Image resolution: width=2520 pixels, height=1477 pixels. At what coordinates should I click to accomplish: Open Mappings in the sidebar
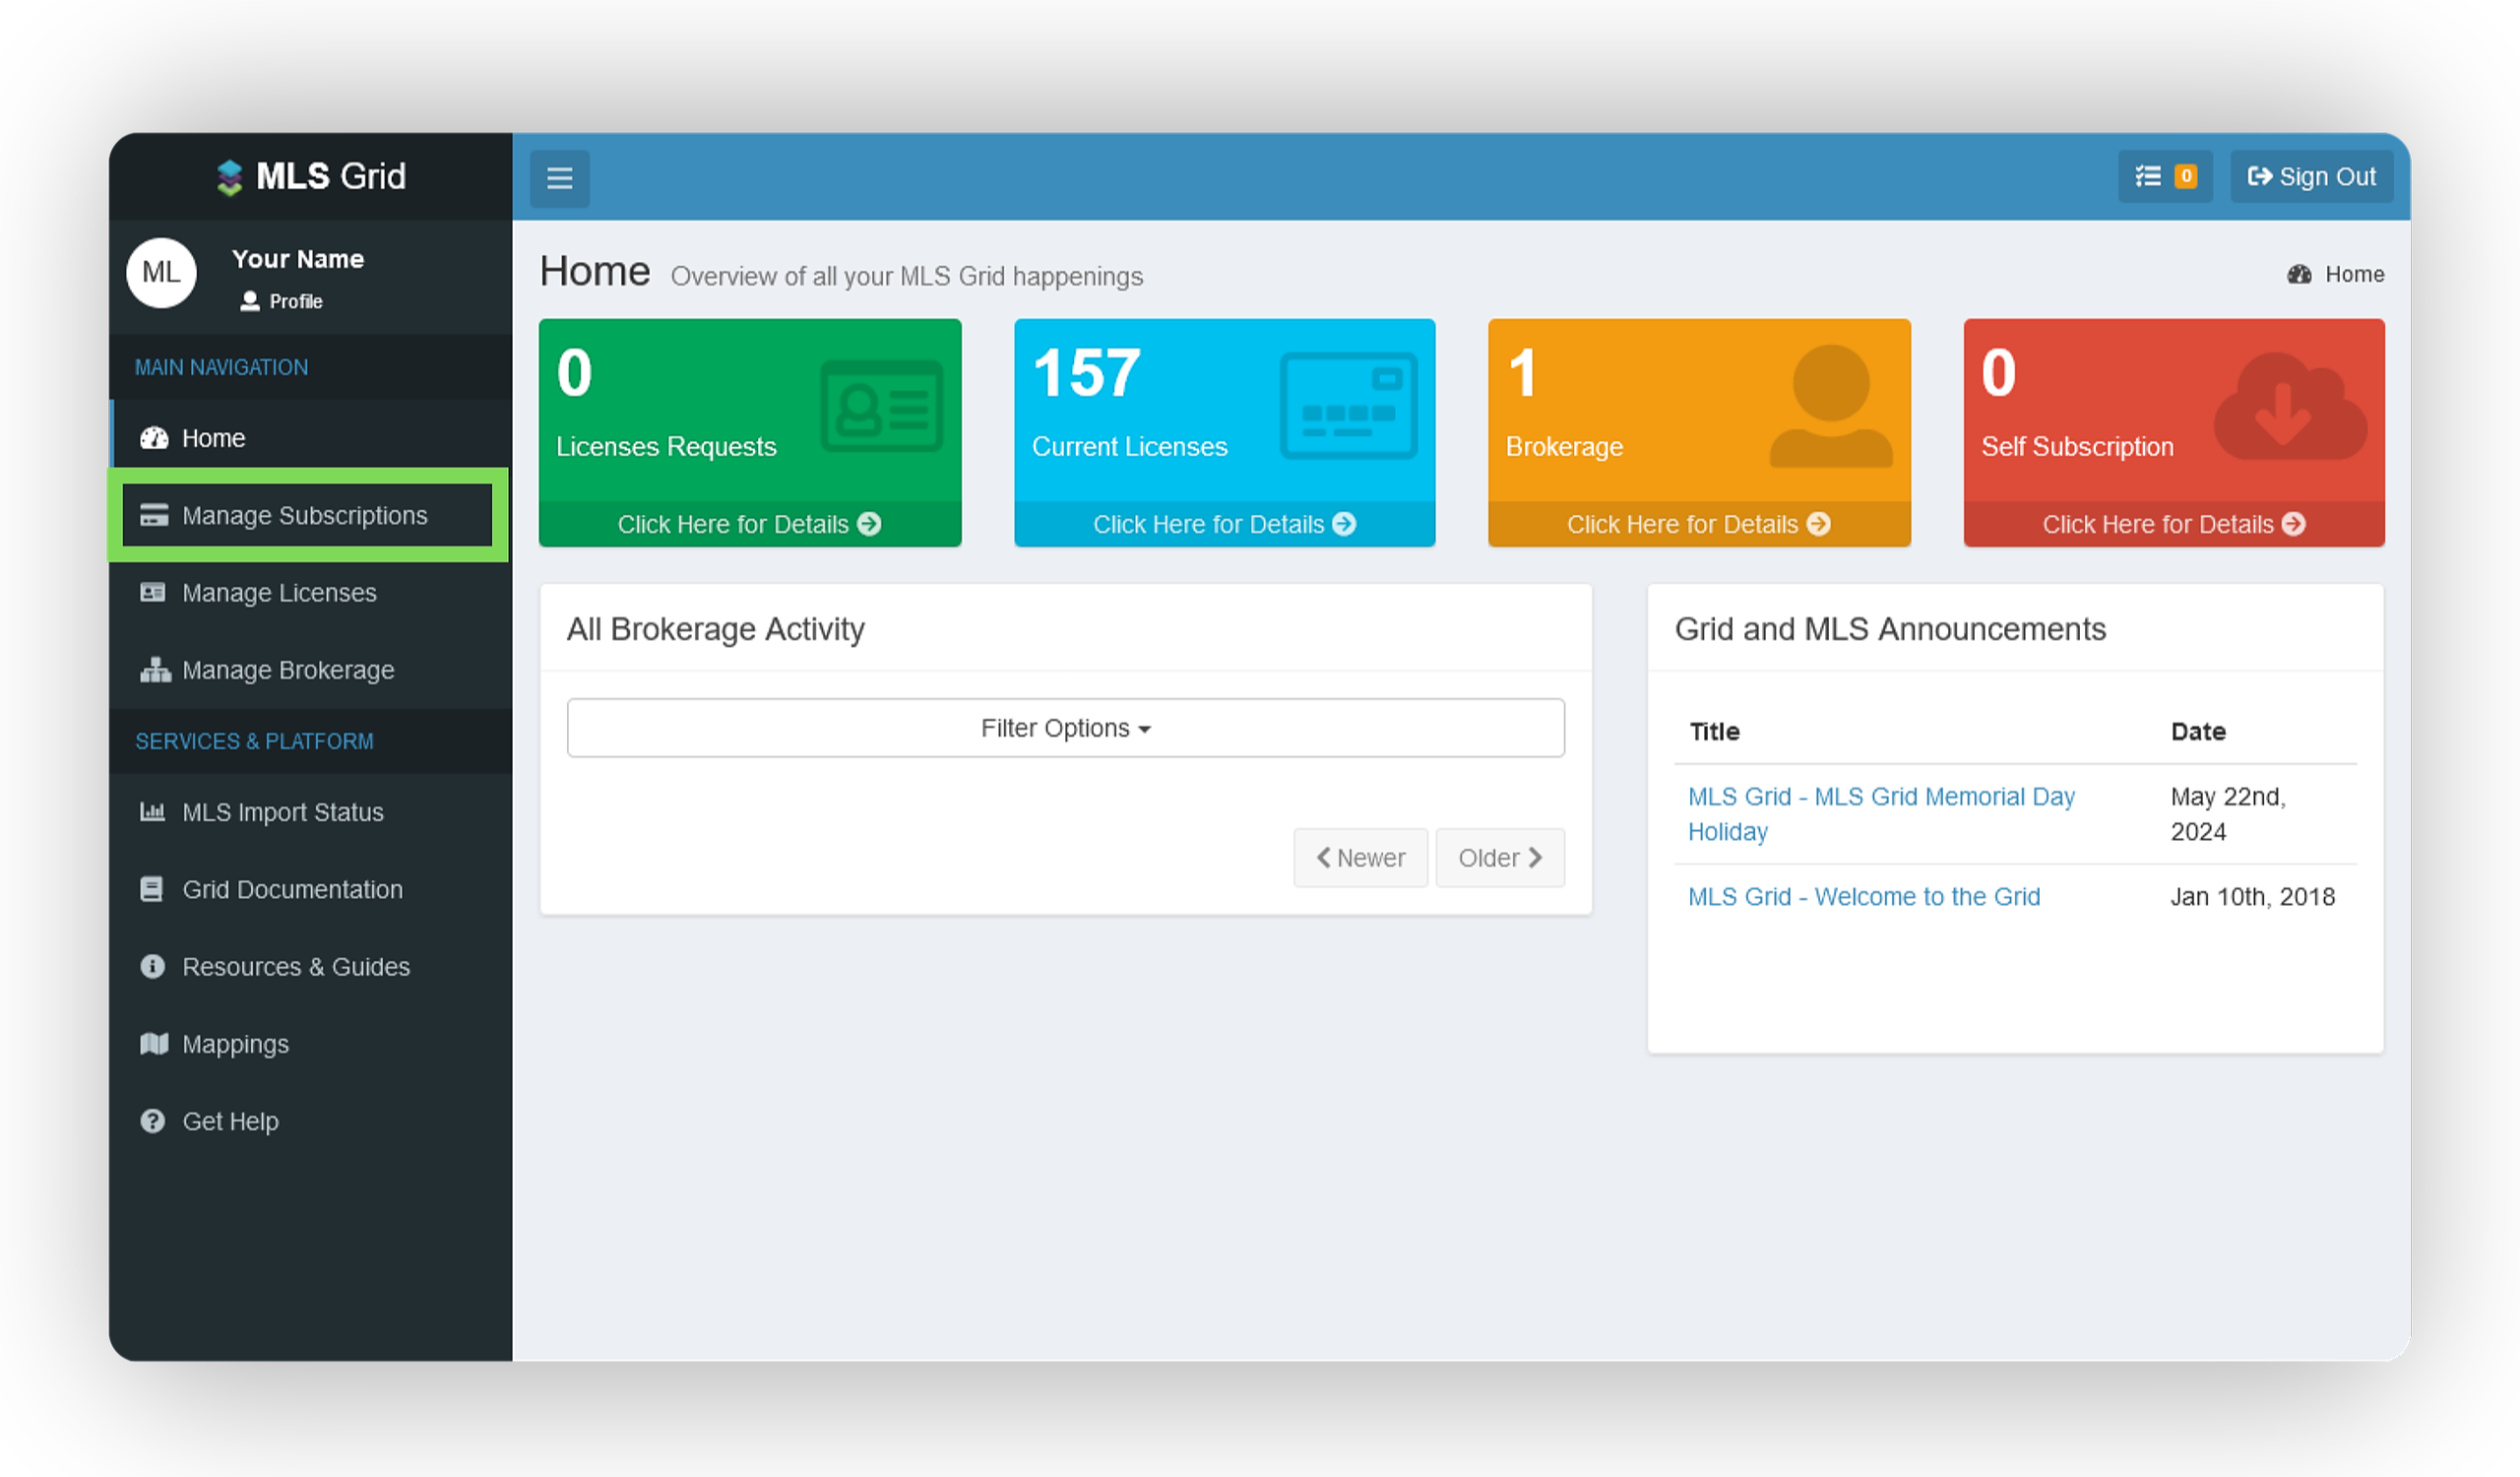(x=311, y=1044)
